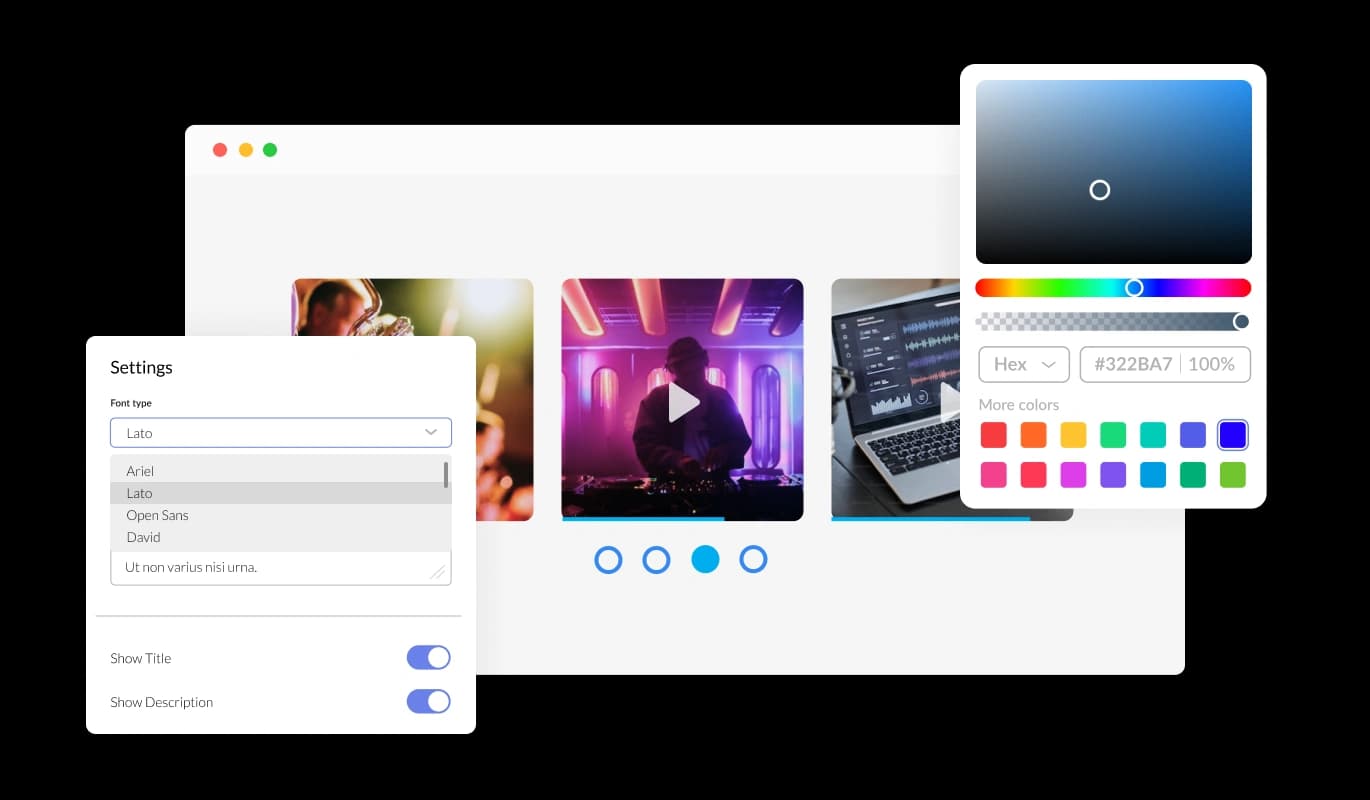Screen dimensions: 1370x800
Task: Click the opacity slider handle
Action: (1241, 321)
